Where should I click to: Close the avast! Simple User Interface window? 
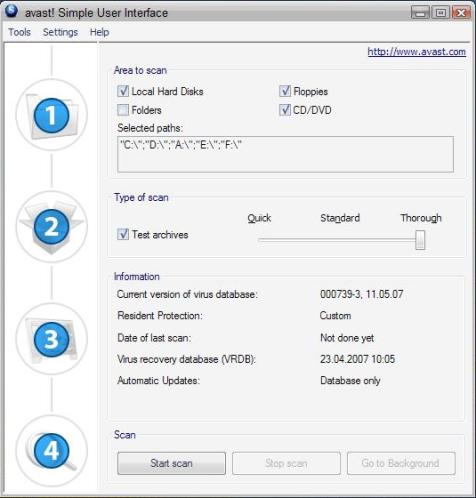click(x=461, y=13)
